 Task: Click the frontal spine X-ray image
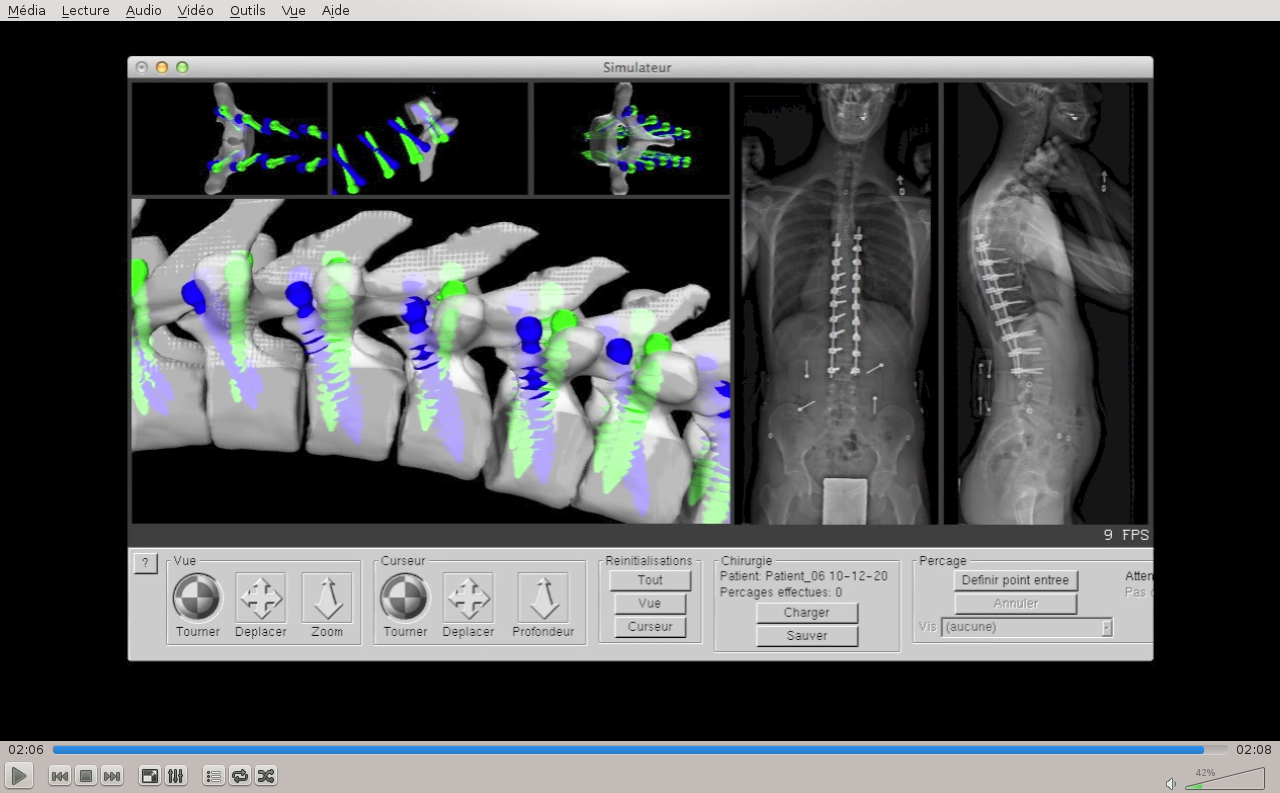pos(837,303)
